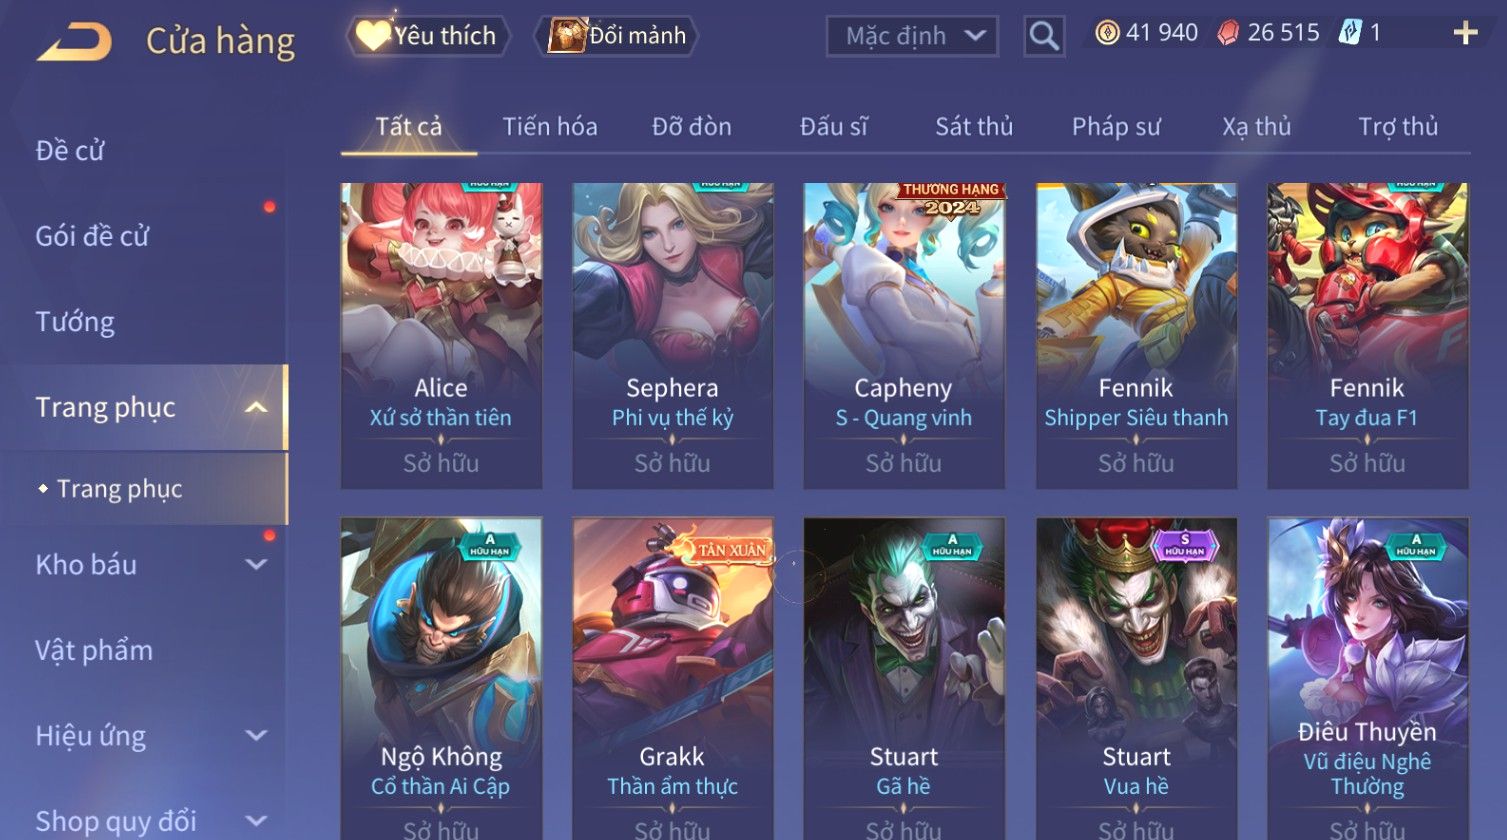Select Capheny S - Quang vinh skin
1507x840 pixels.
904,336
